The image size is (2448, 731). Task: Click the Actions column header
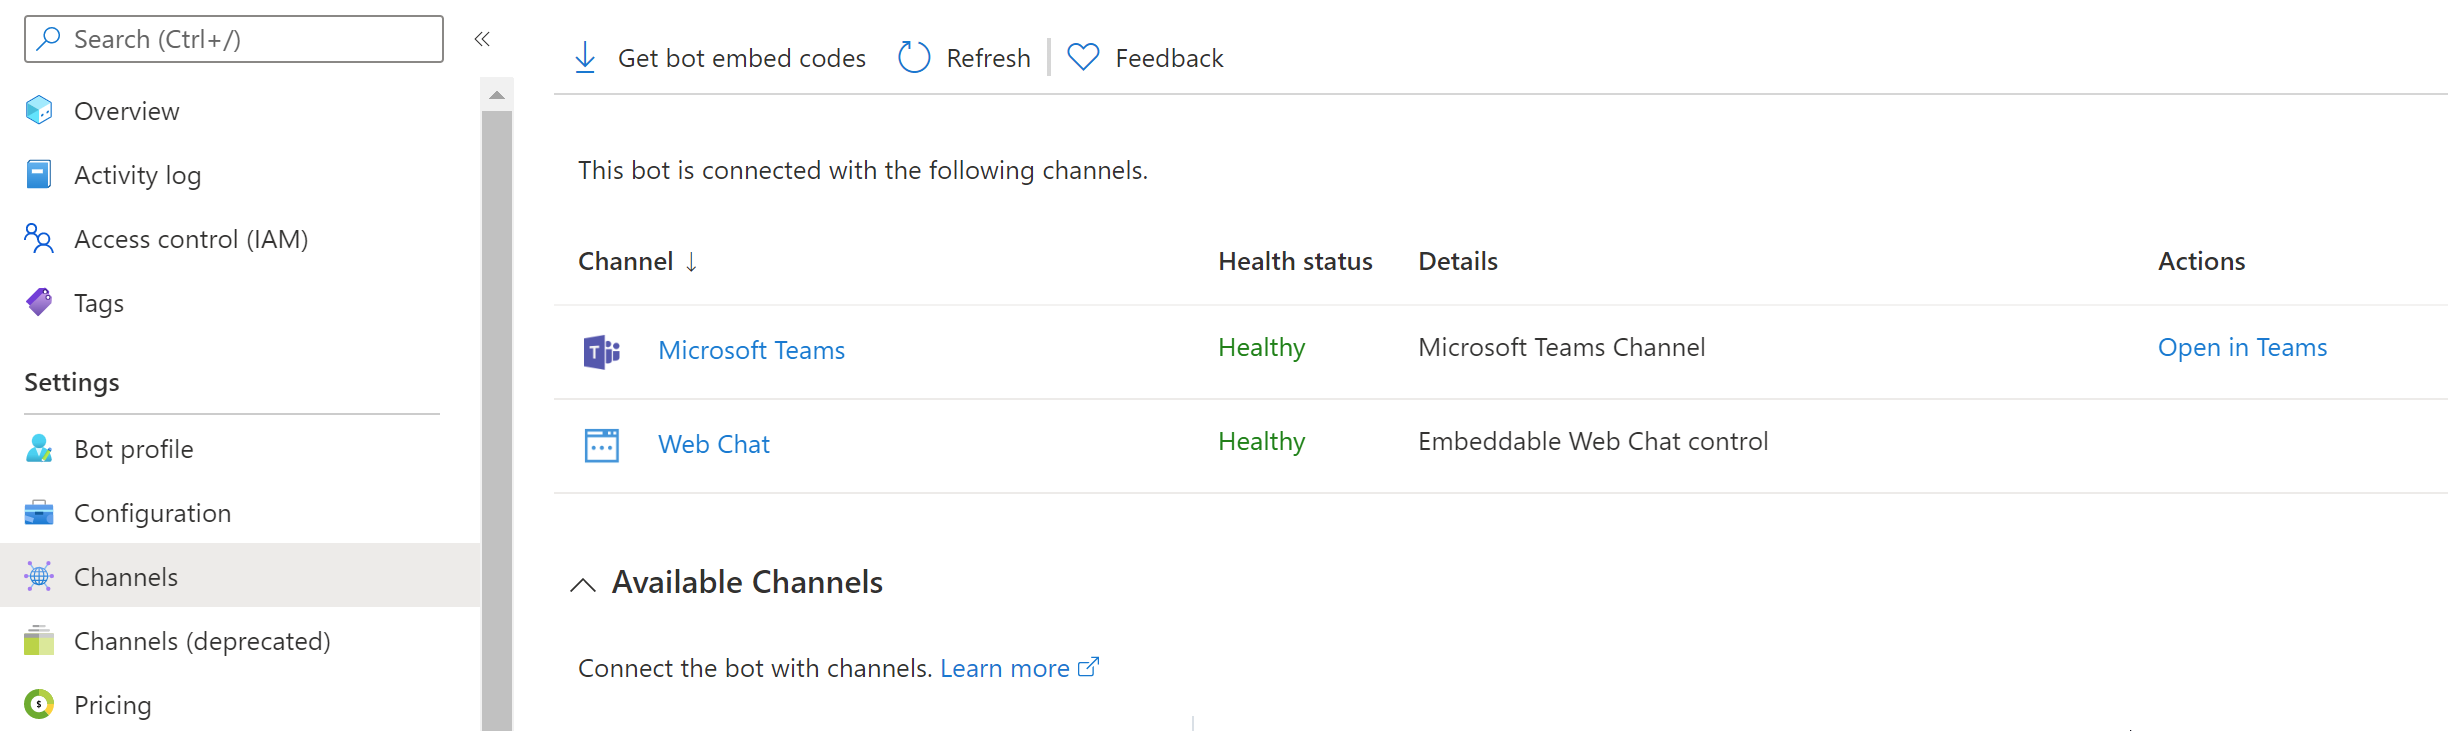point(2201,261)
